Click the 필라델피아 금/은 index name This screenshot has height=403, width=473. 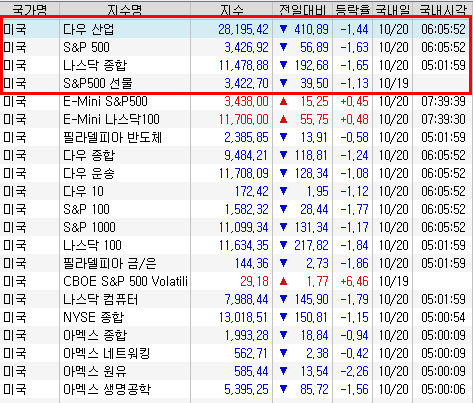pos(110,263)
